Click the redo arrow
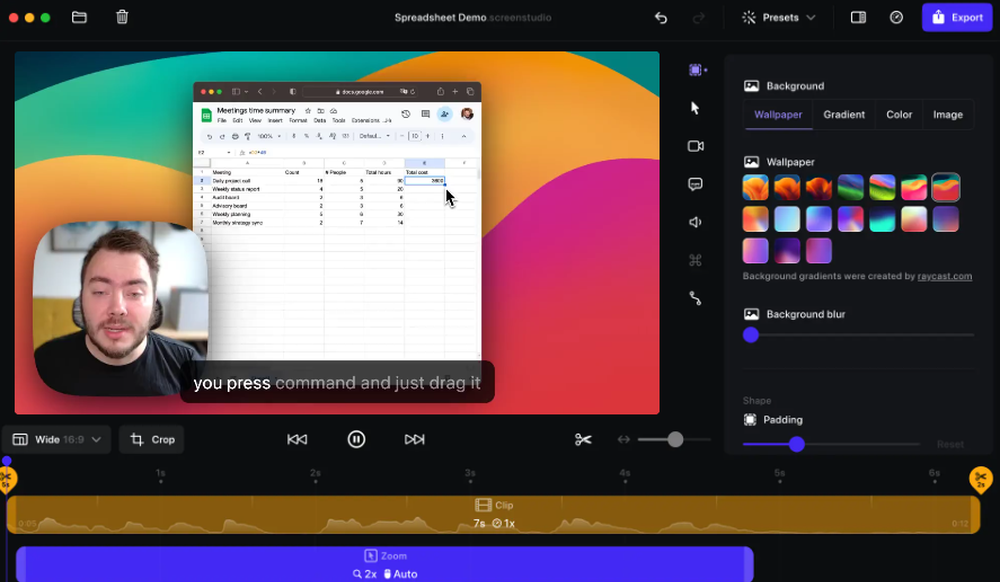The width and height of the screenshot is (1000, 582). pos(699,18)
